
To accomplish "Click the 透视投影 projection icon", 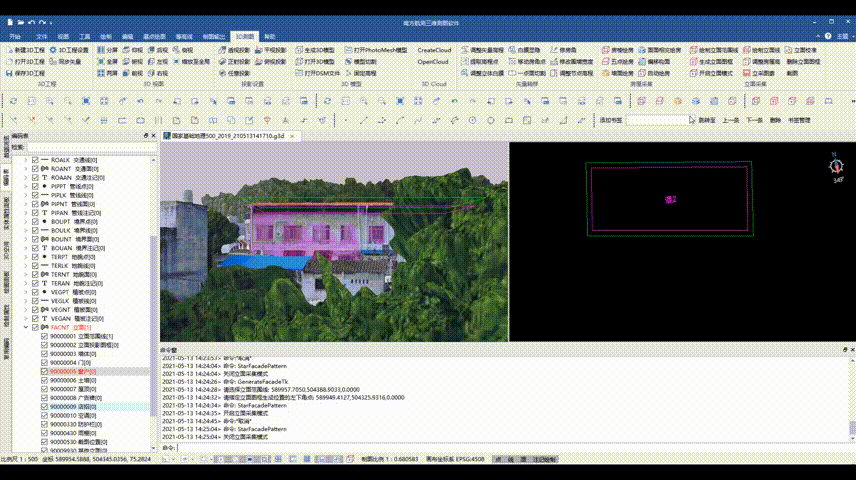I will point(224,50).
